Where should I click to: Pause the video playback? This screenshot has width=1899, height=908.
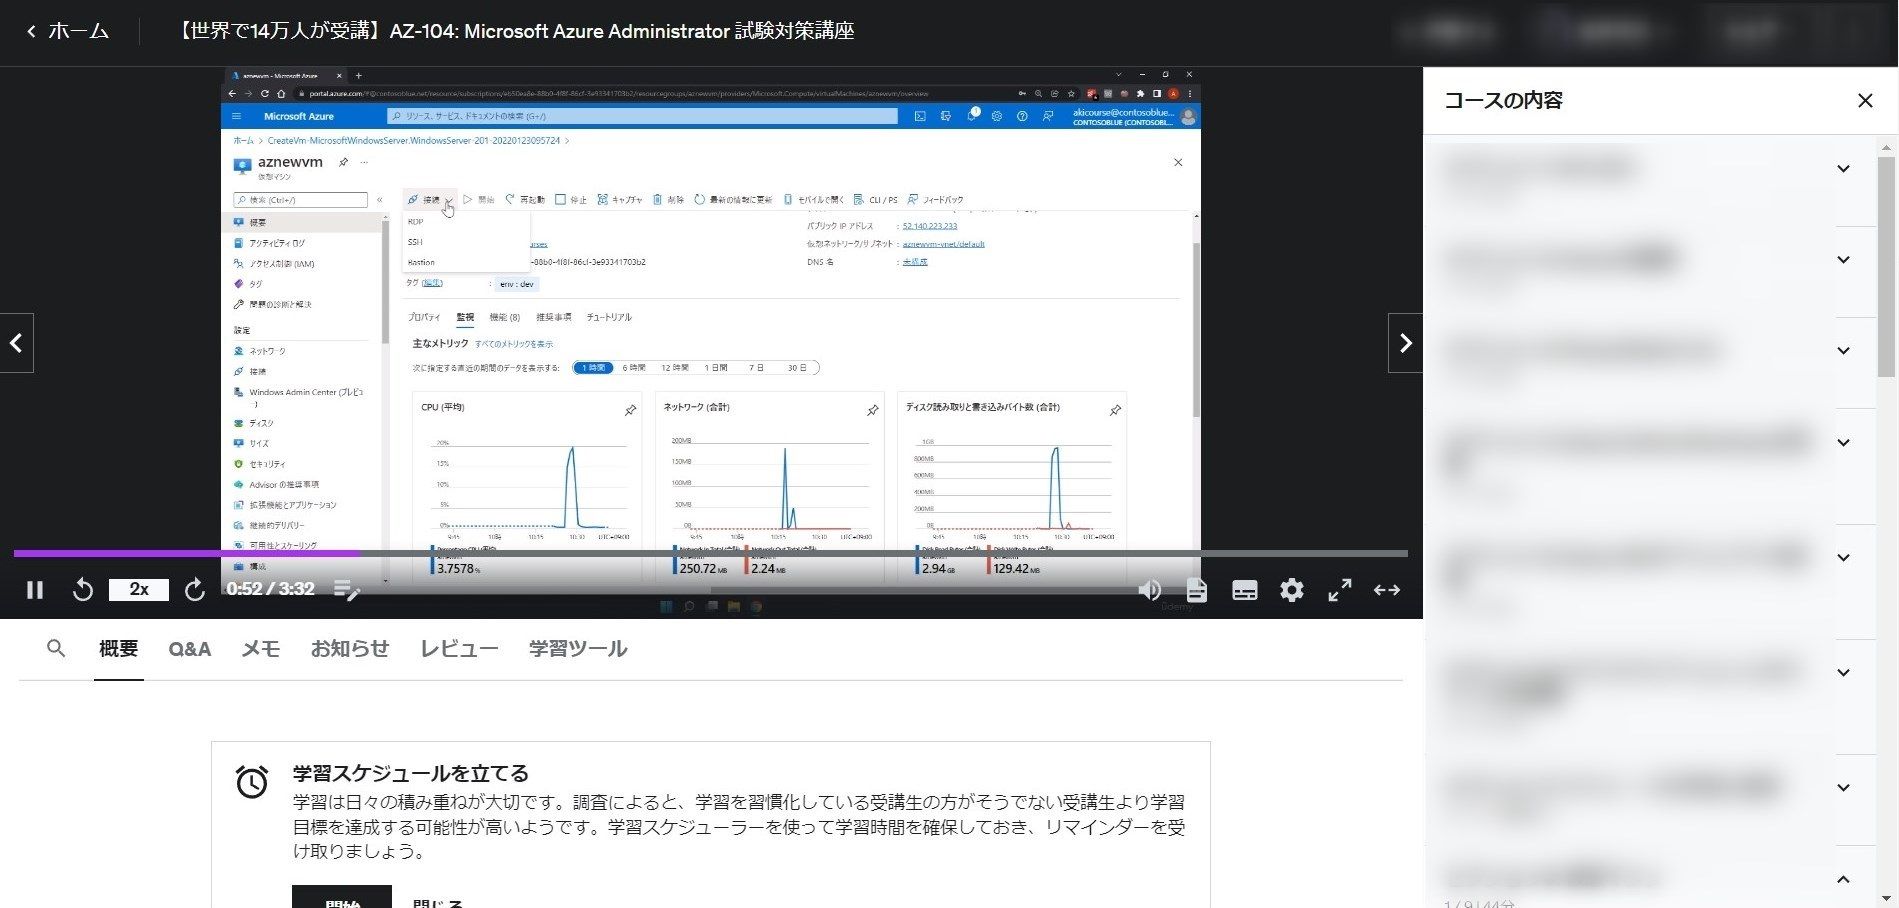(35, 590)
